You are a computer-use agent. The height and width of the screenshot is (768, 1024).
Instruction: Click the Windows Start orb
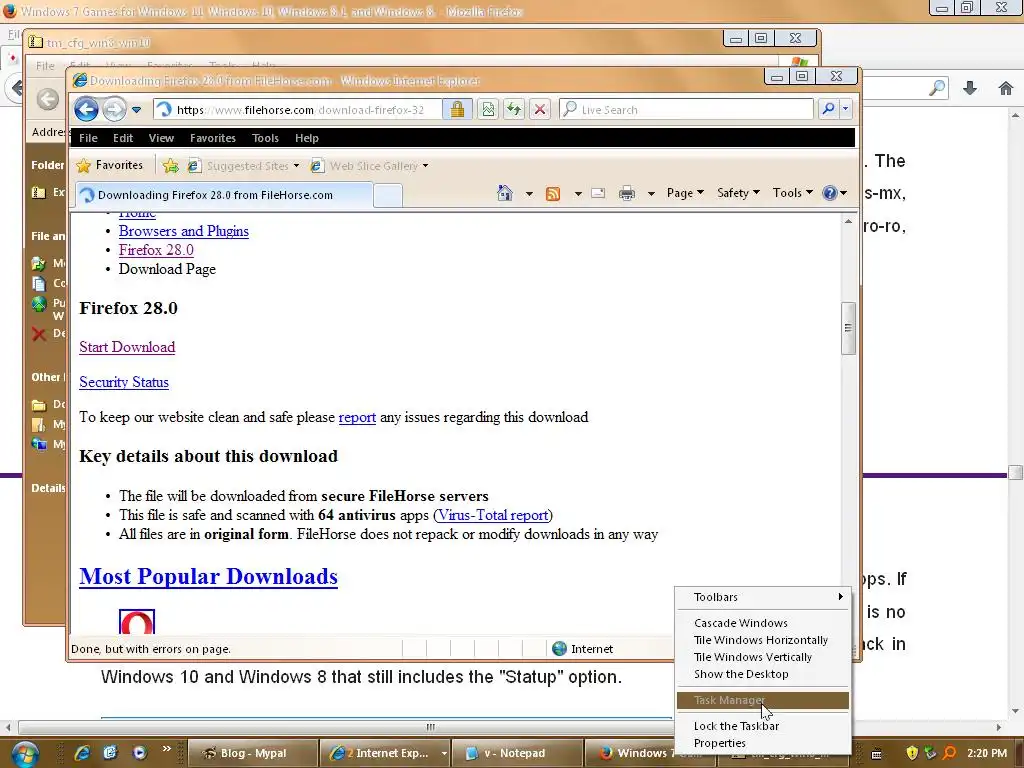click(x=24, y=754)
